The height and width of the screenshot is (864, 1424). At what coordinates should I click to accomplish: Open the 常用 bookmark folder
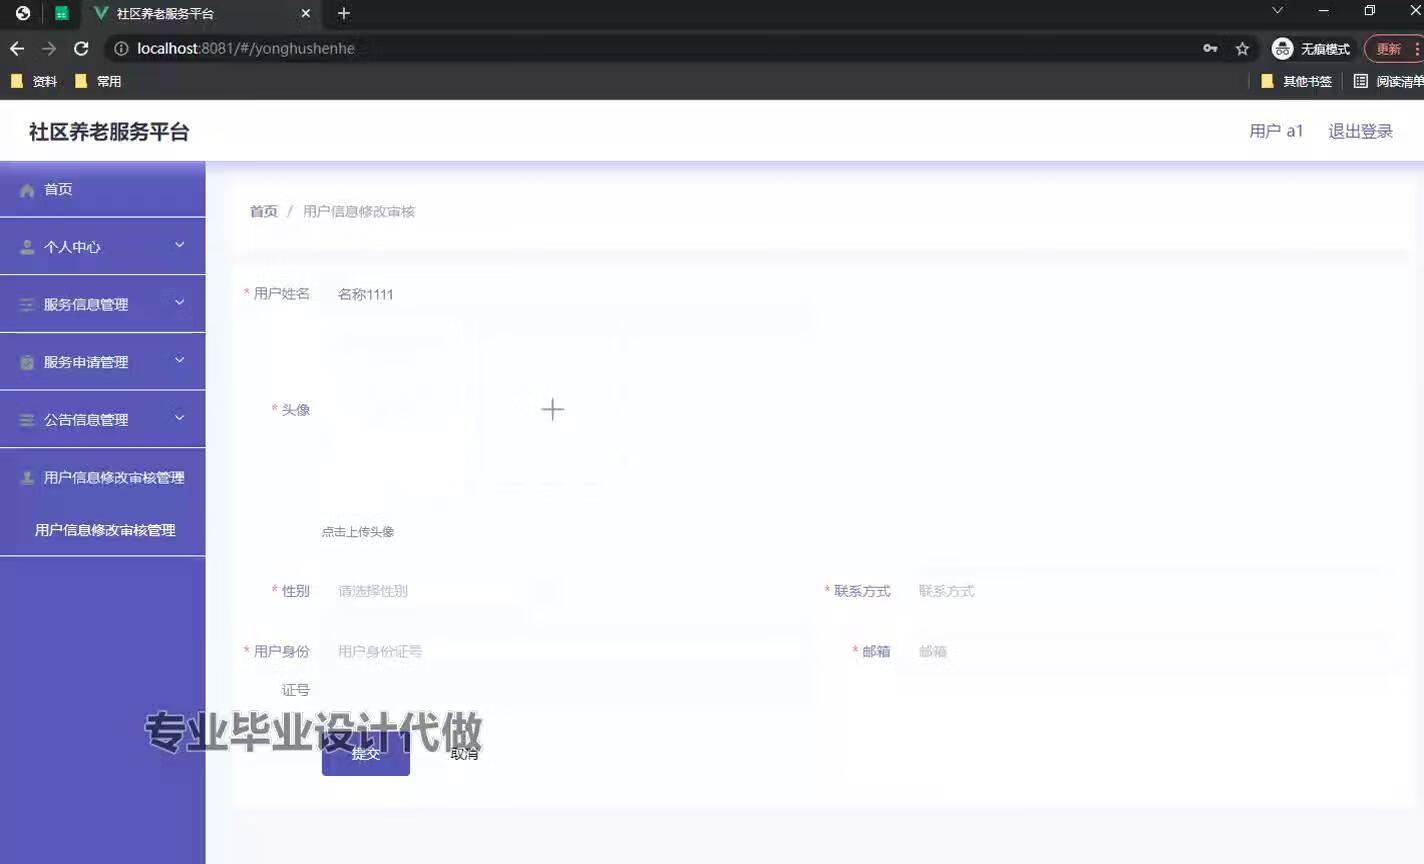98,81
